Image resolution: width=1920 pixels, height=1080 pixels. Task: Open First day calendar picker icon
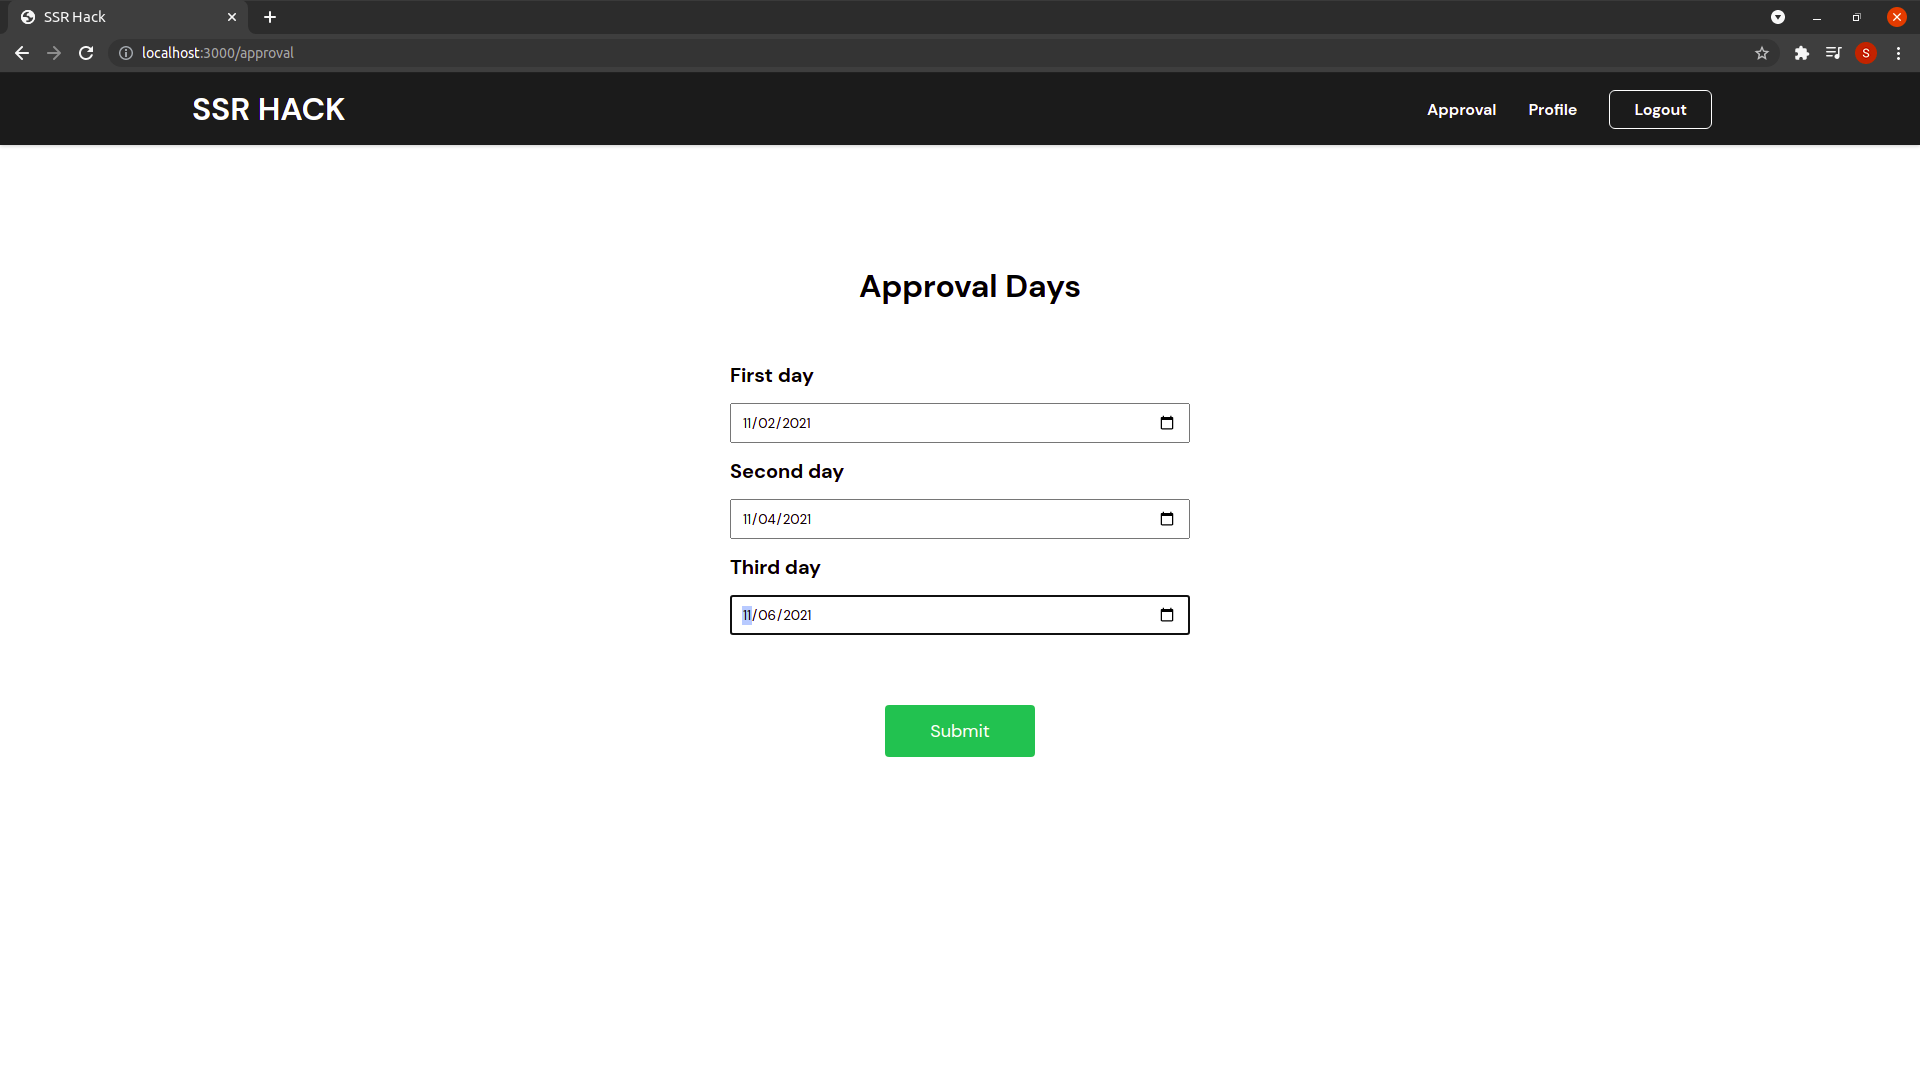pyautogui.click(x=1166, y=423)
